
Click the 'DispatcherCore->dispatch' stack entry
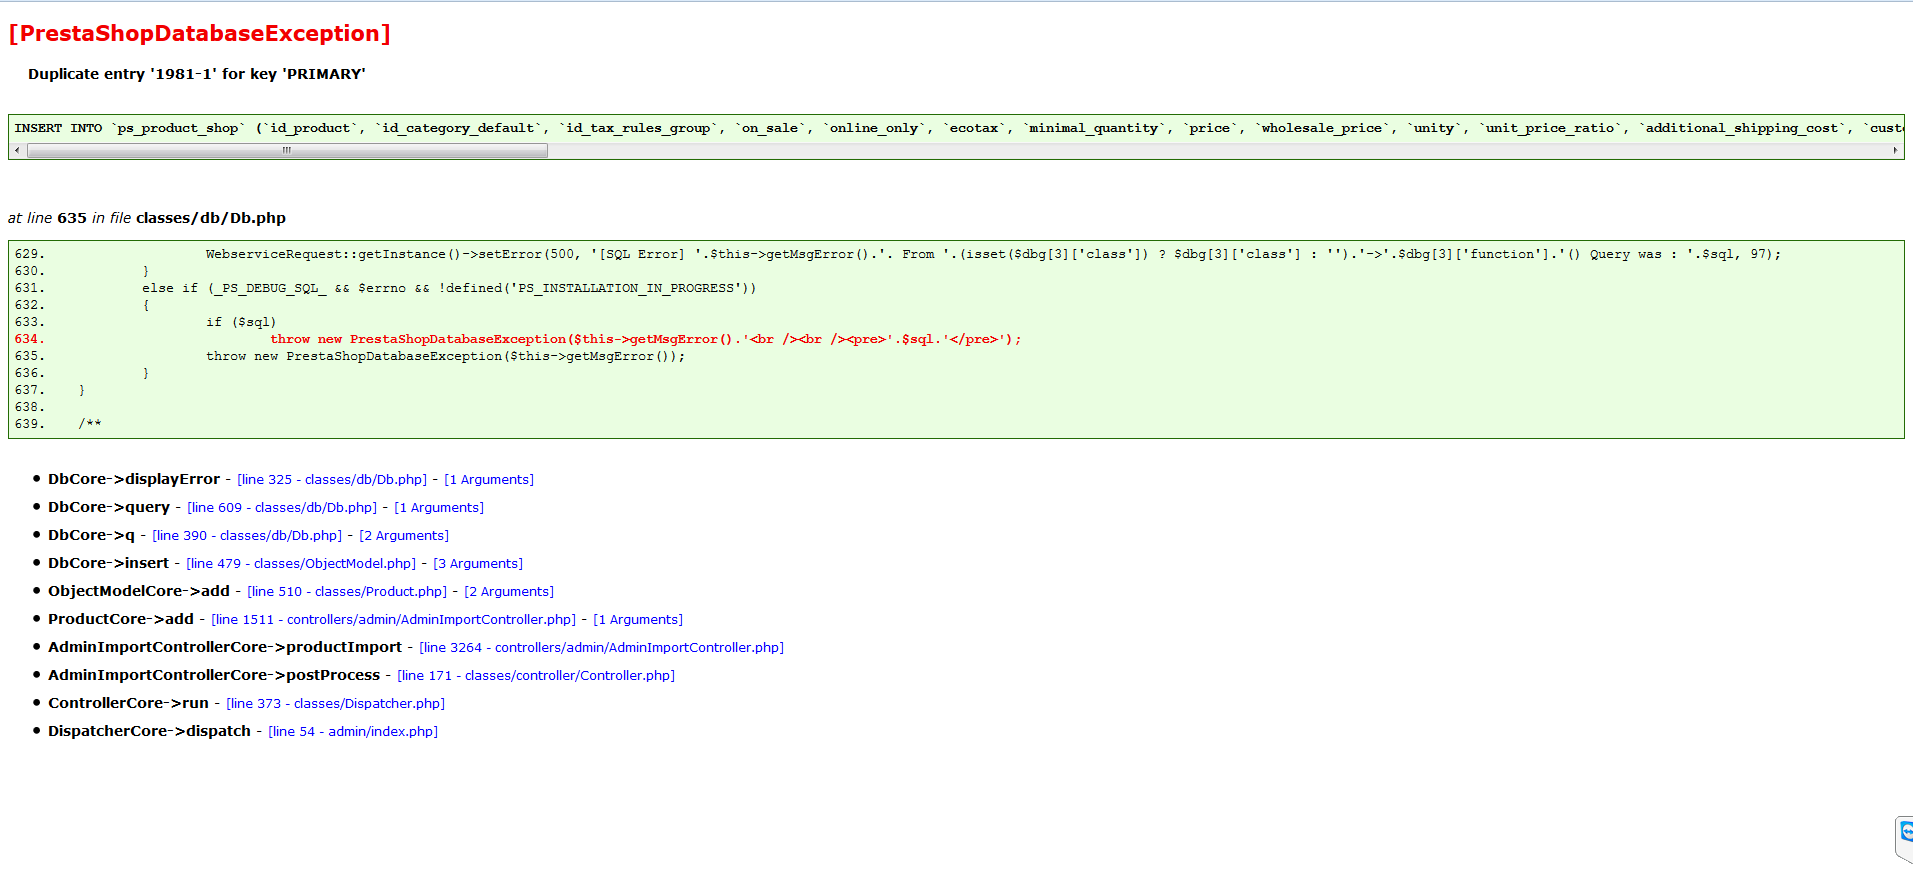click(x=149, y=731)
